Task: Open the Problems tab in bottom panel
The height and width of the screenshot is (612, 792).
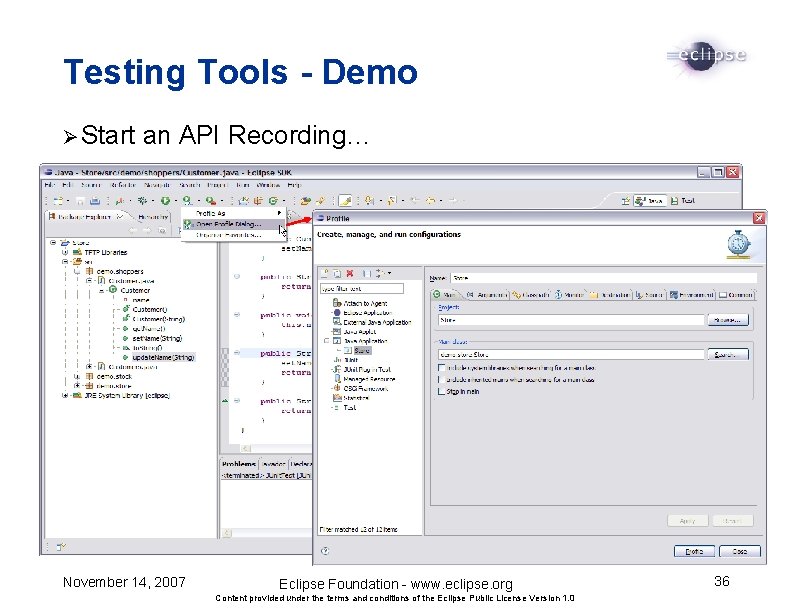Action: click(238, 464)
